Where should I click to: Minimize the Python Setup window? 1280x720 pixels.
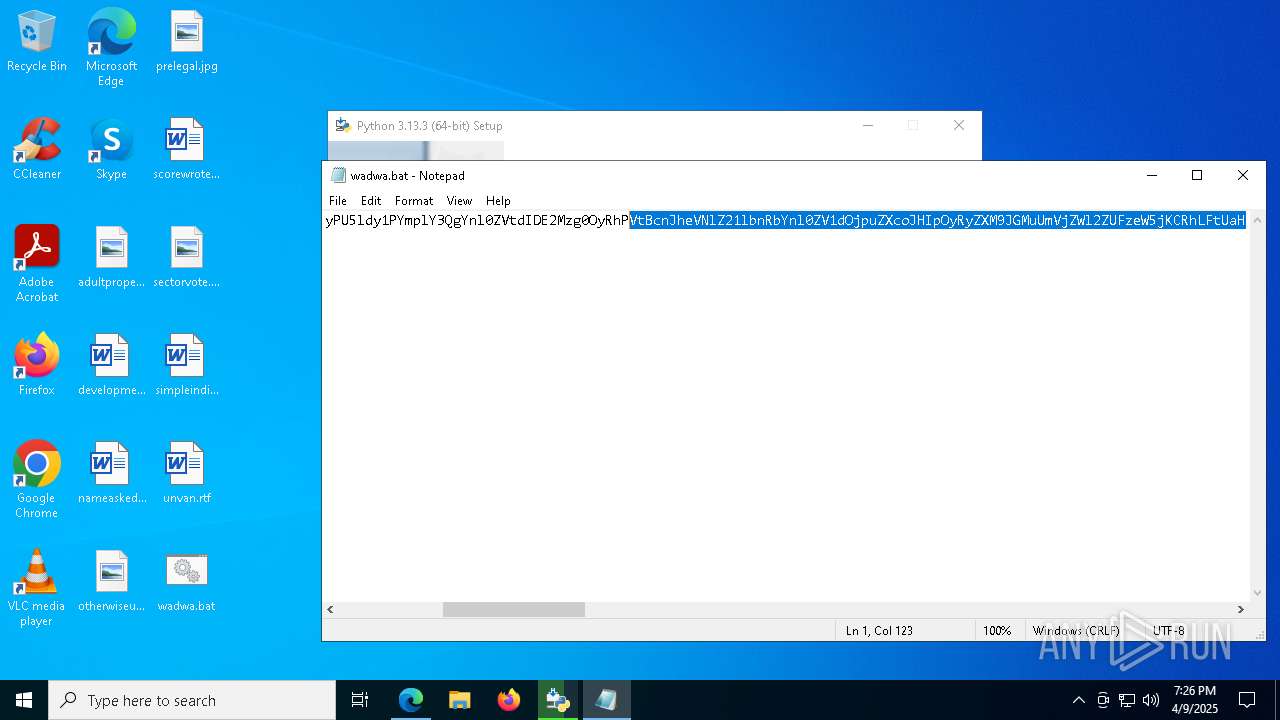pos(868,125)
